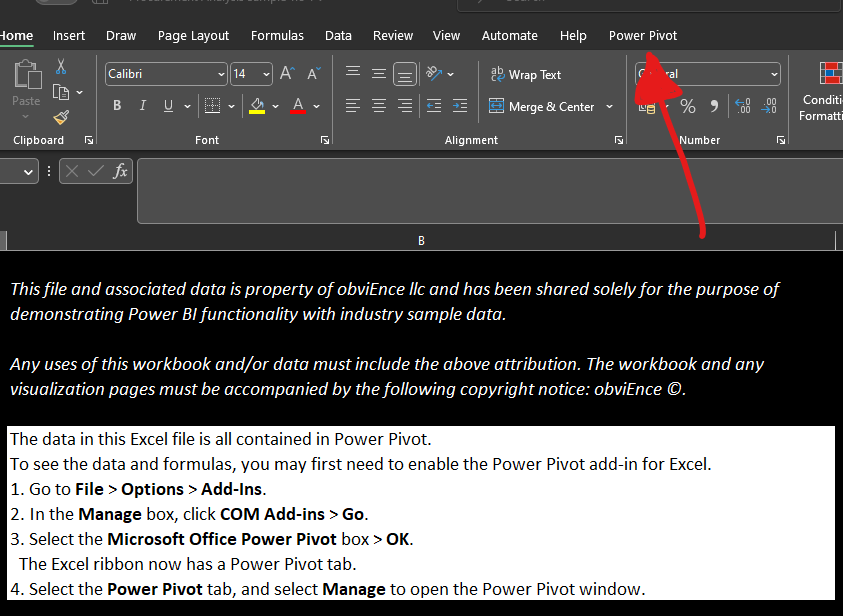Click the Increase Font Size icon

point(287,74)
